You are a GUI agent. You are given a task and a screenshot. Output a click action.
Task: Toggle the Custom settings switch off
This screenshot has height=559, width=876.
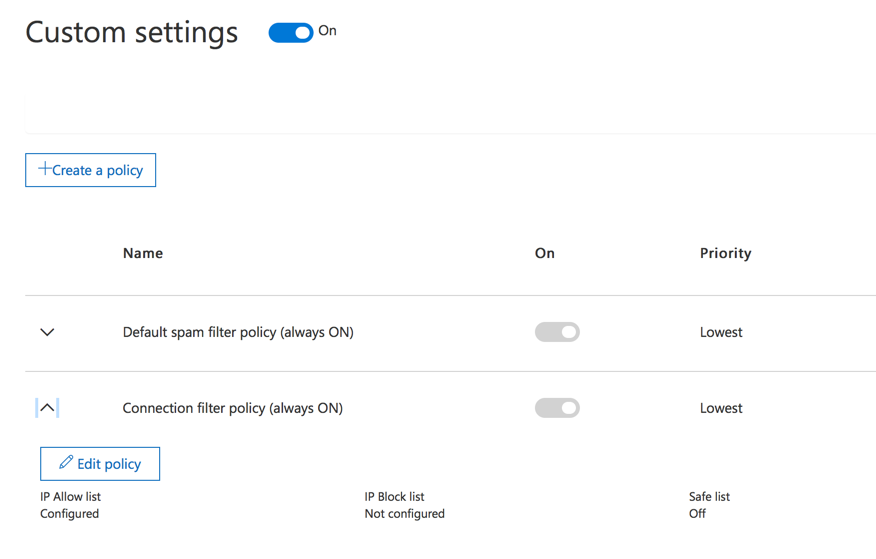tap(291, 32)
